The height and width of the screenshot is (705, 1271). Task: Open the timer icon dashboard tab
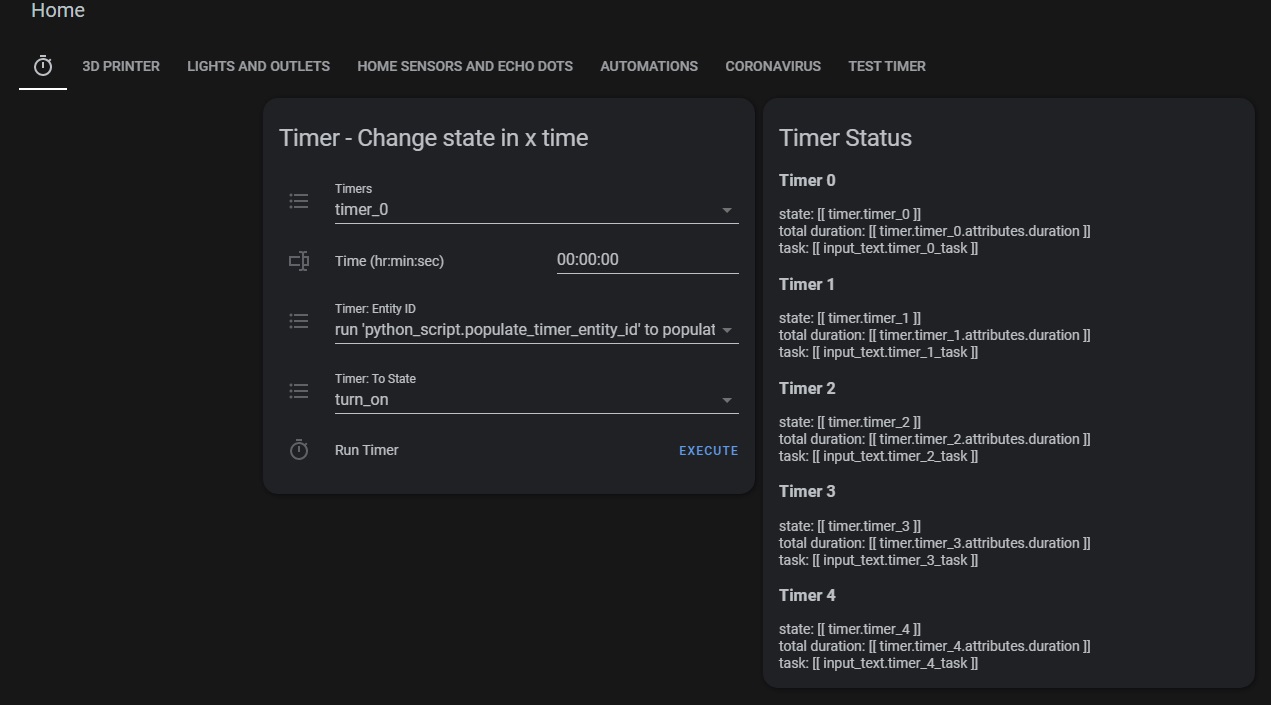coord(43,66)
